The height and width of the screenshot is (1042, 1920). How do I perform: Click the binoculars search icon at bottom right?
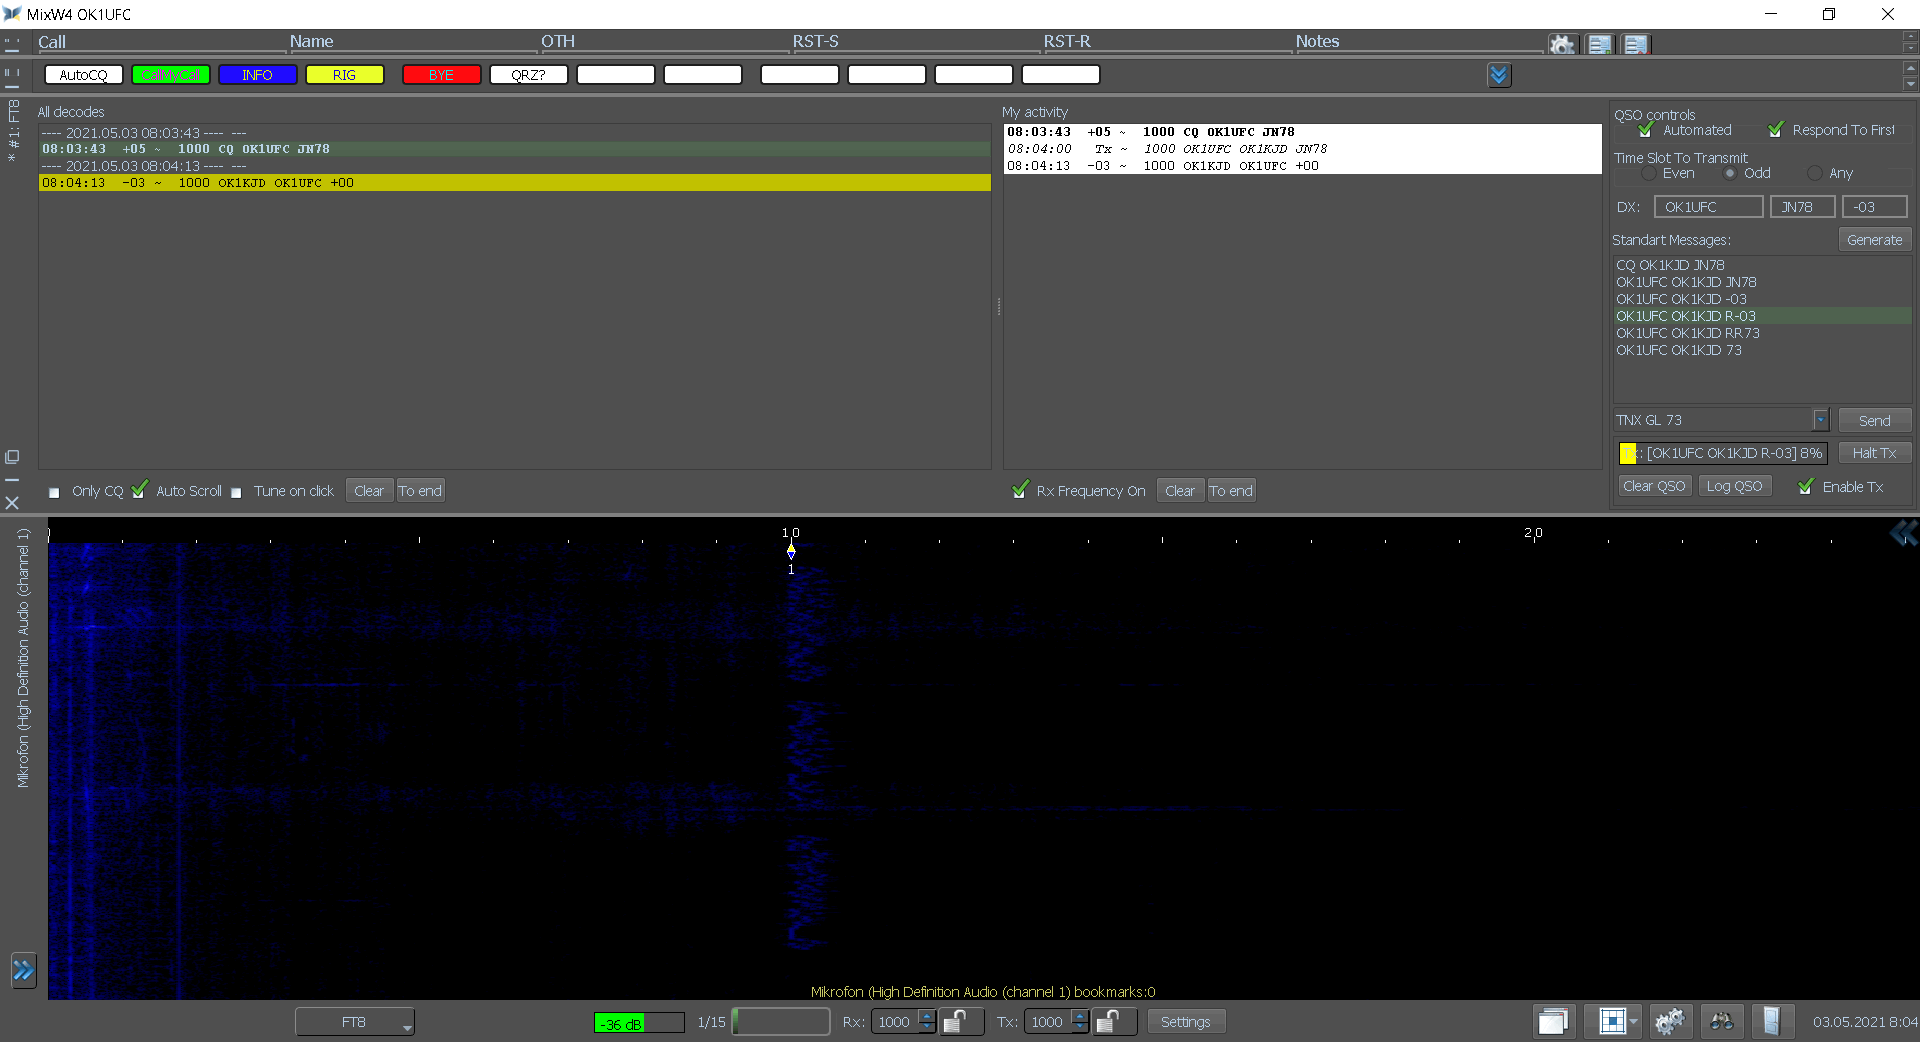1722,1021
